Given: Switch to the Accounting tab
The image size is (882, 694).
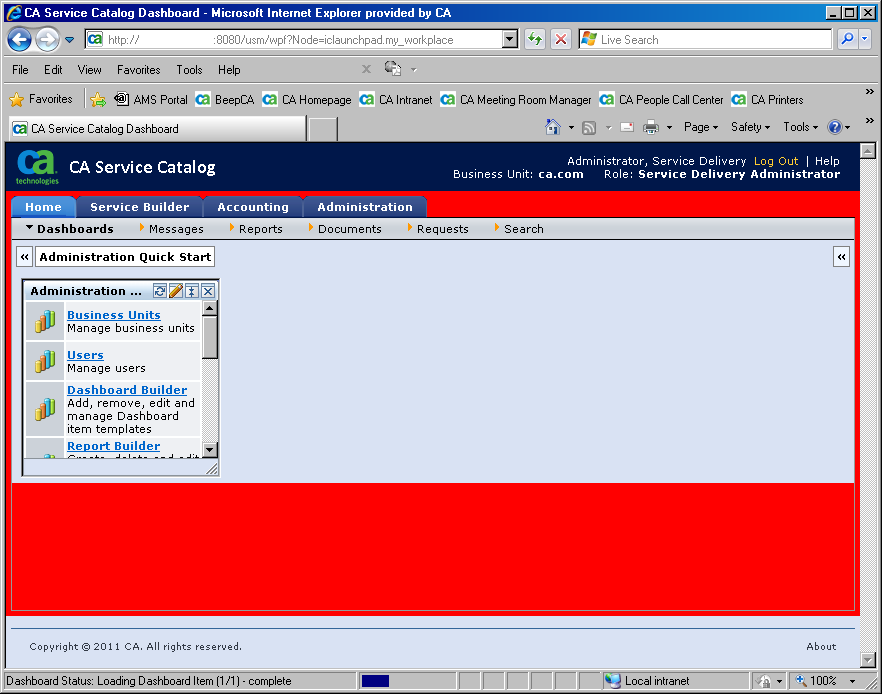Looking at the screenshot, I should click(x=253, y=207).
